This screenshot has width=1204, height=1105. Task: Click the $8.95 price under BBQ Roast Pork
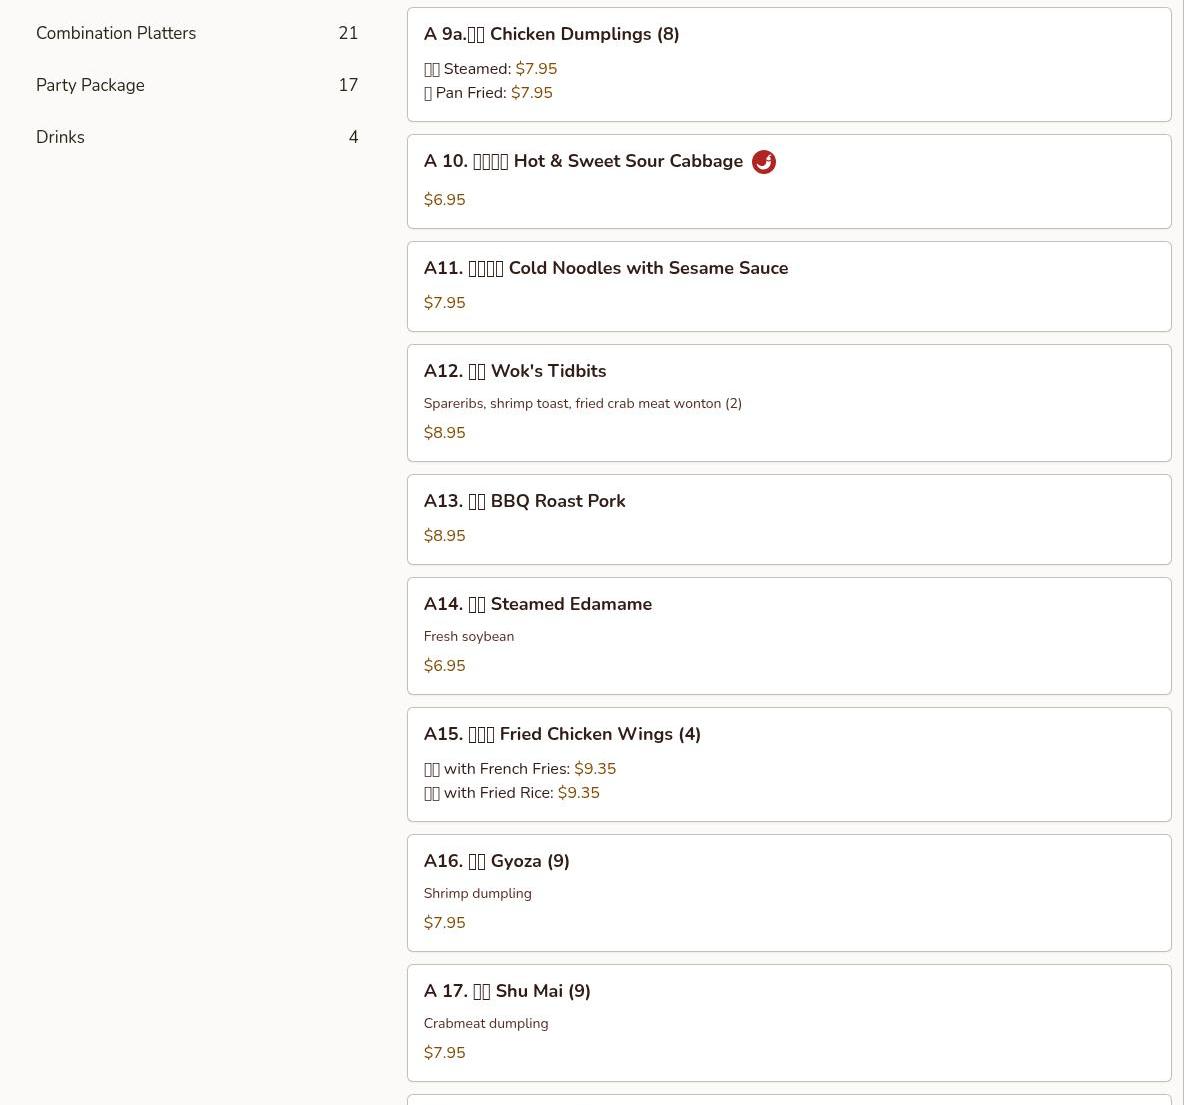tap(444, 536)
